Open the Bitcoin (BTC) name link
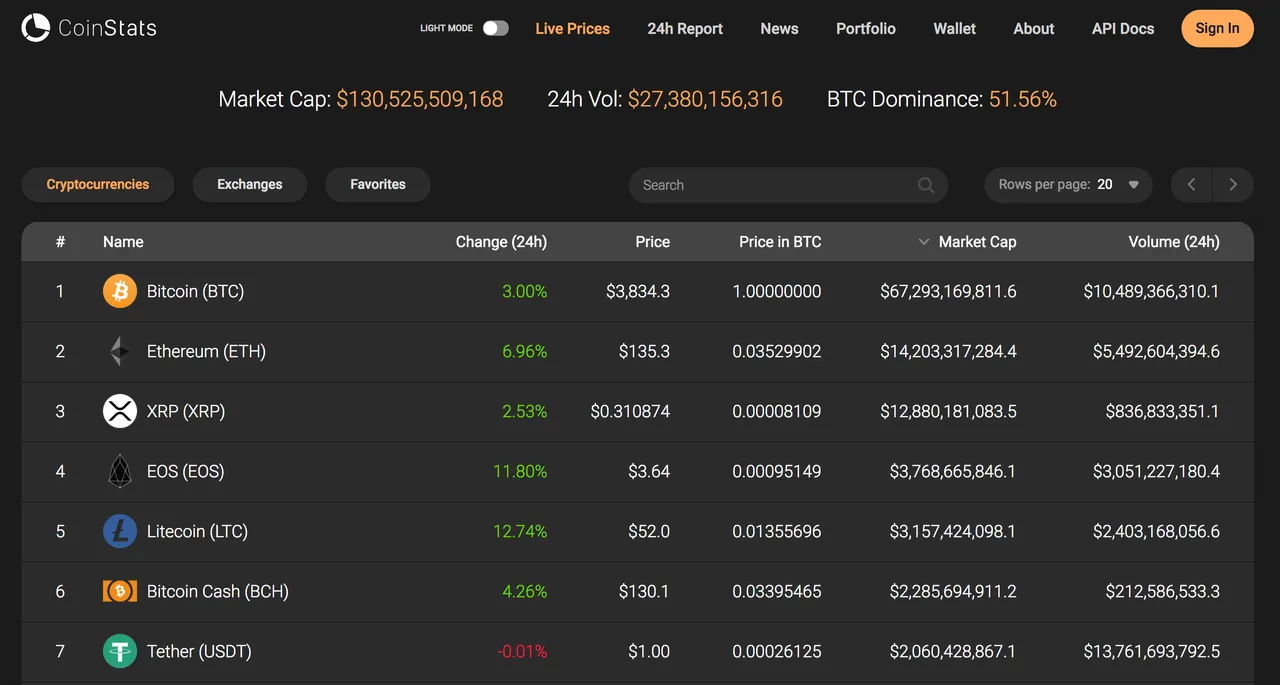This screenshot has width=1280, height=685. tap(195, 291)
